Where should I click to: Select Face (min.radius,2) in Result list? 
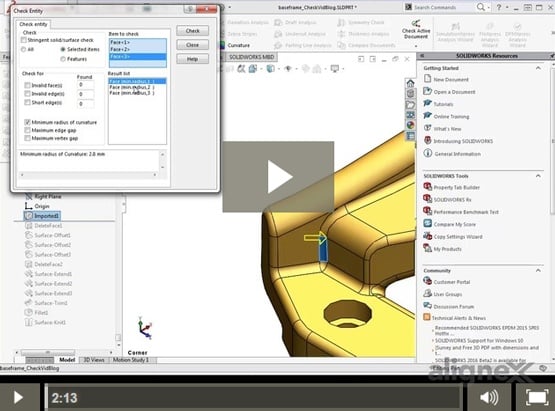coord(137,87)
